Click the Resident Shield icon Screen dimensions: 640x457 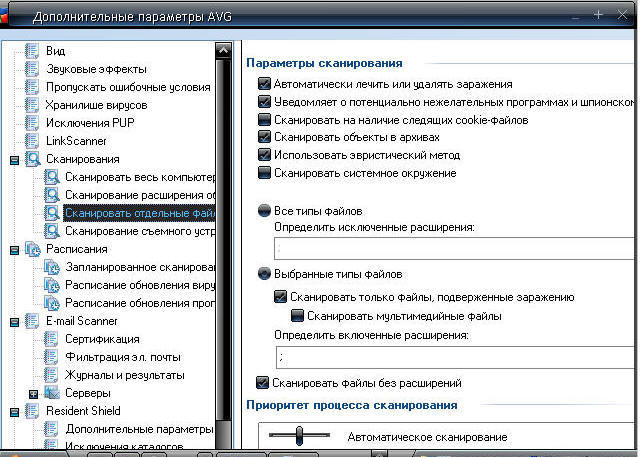pos(32,411)
